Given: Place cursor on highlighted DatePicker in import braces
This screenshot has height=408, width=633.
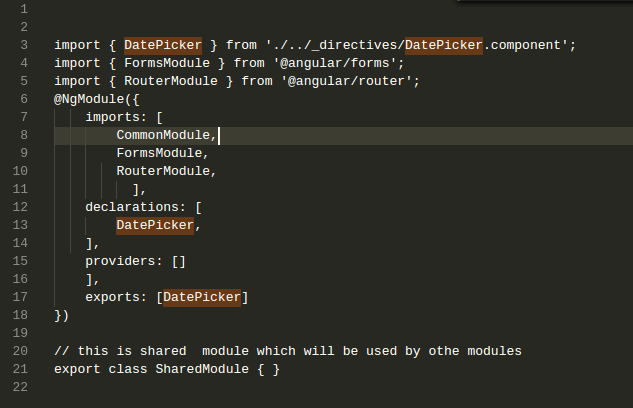Looking at the screenshot, I should point(163,45).
